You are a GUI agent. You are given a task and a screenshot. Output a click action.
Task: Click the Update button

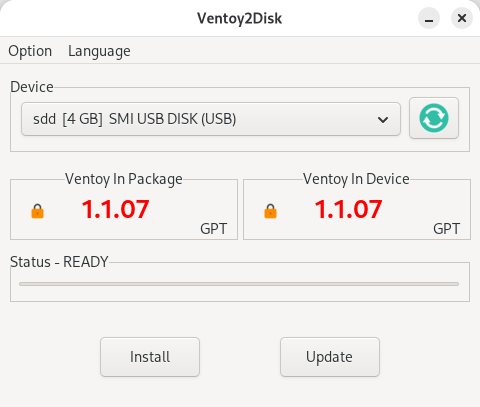330,357
